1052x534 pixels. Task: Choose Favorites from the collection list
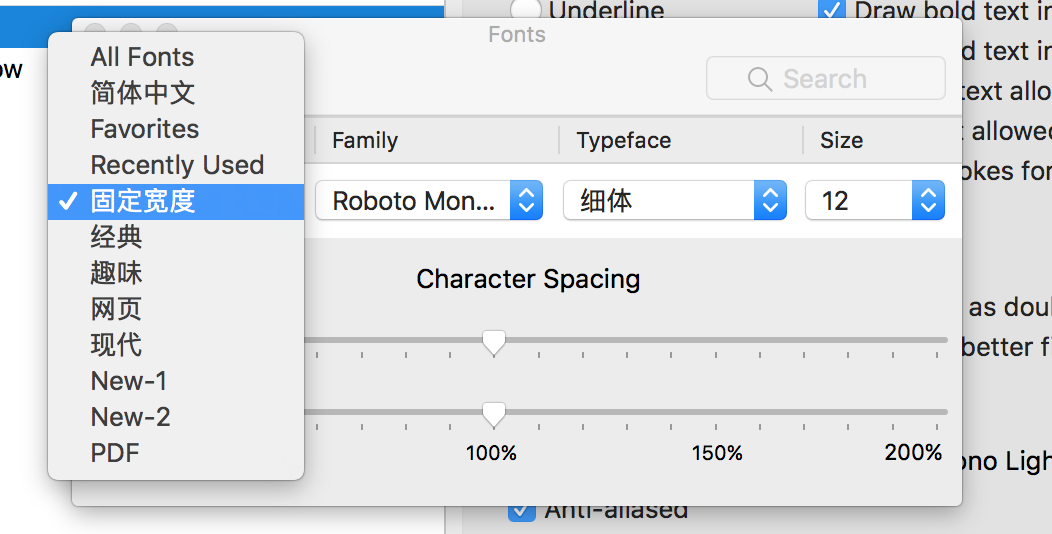click(145, 129)
